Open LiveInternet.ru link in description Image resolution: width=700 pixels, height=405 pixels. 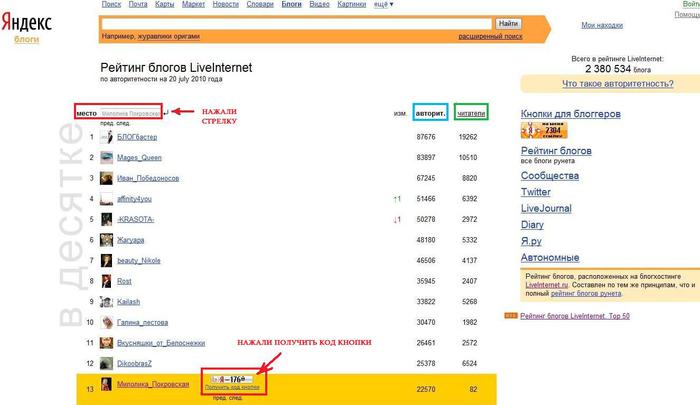pyautogui.click(x=547, y=285)
